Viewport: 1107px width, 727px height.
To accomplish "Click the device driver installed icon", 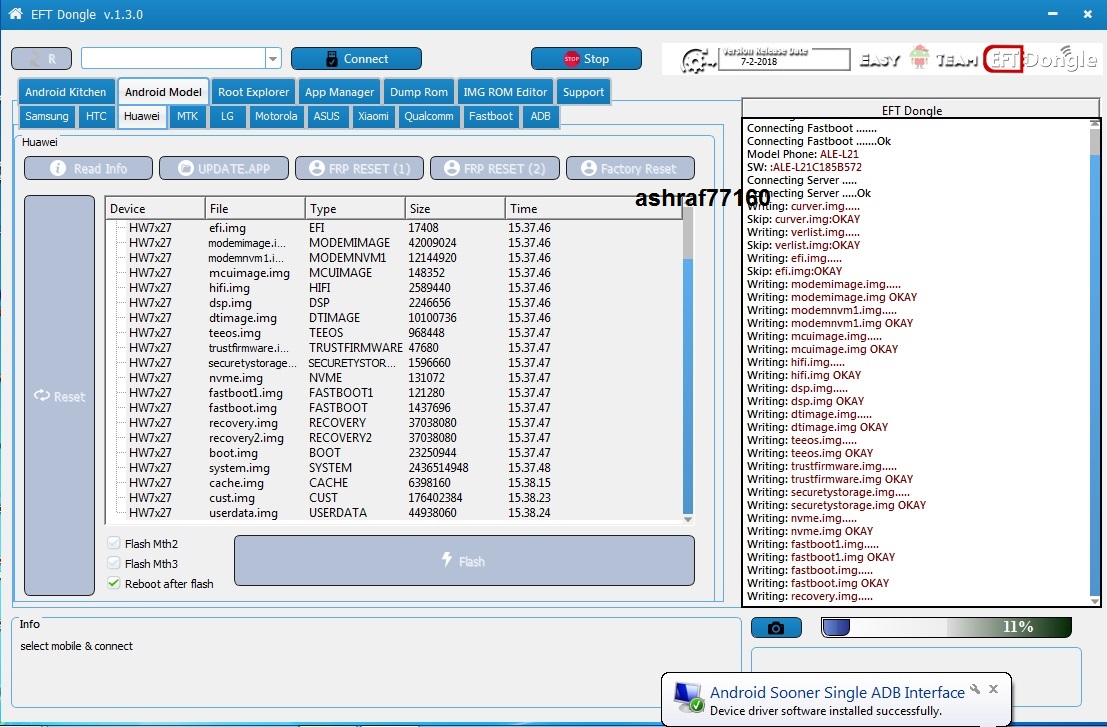I will [x=688, y=697].
